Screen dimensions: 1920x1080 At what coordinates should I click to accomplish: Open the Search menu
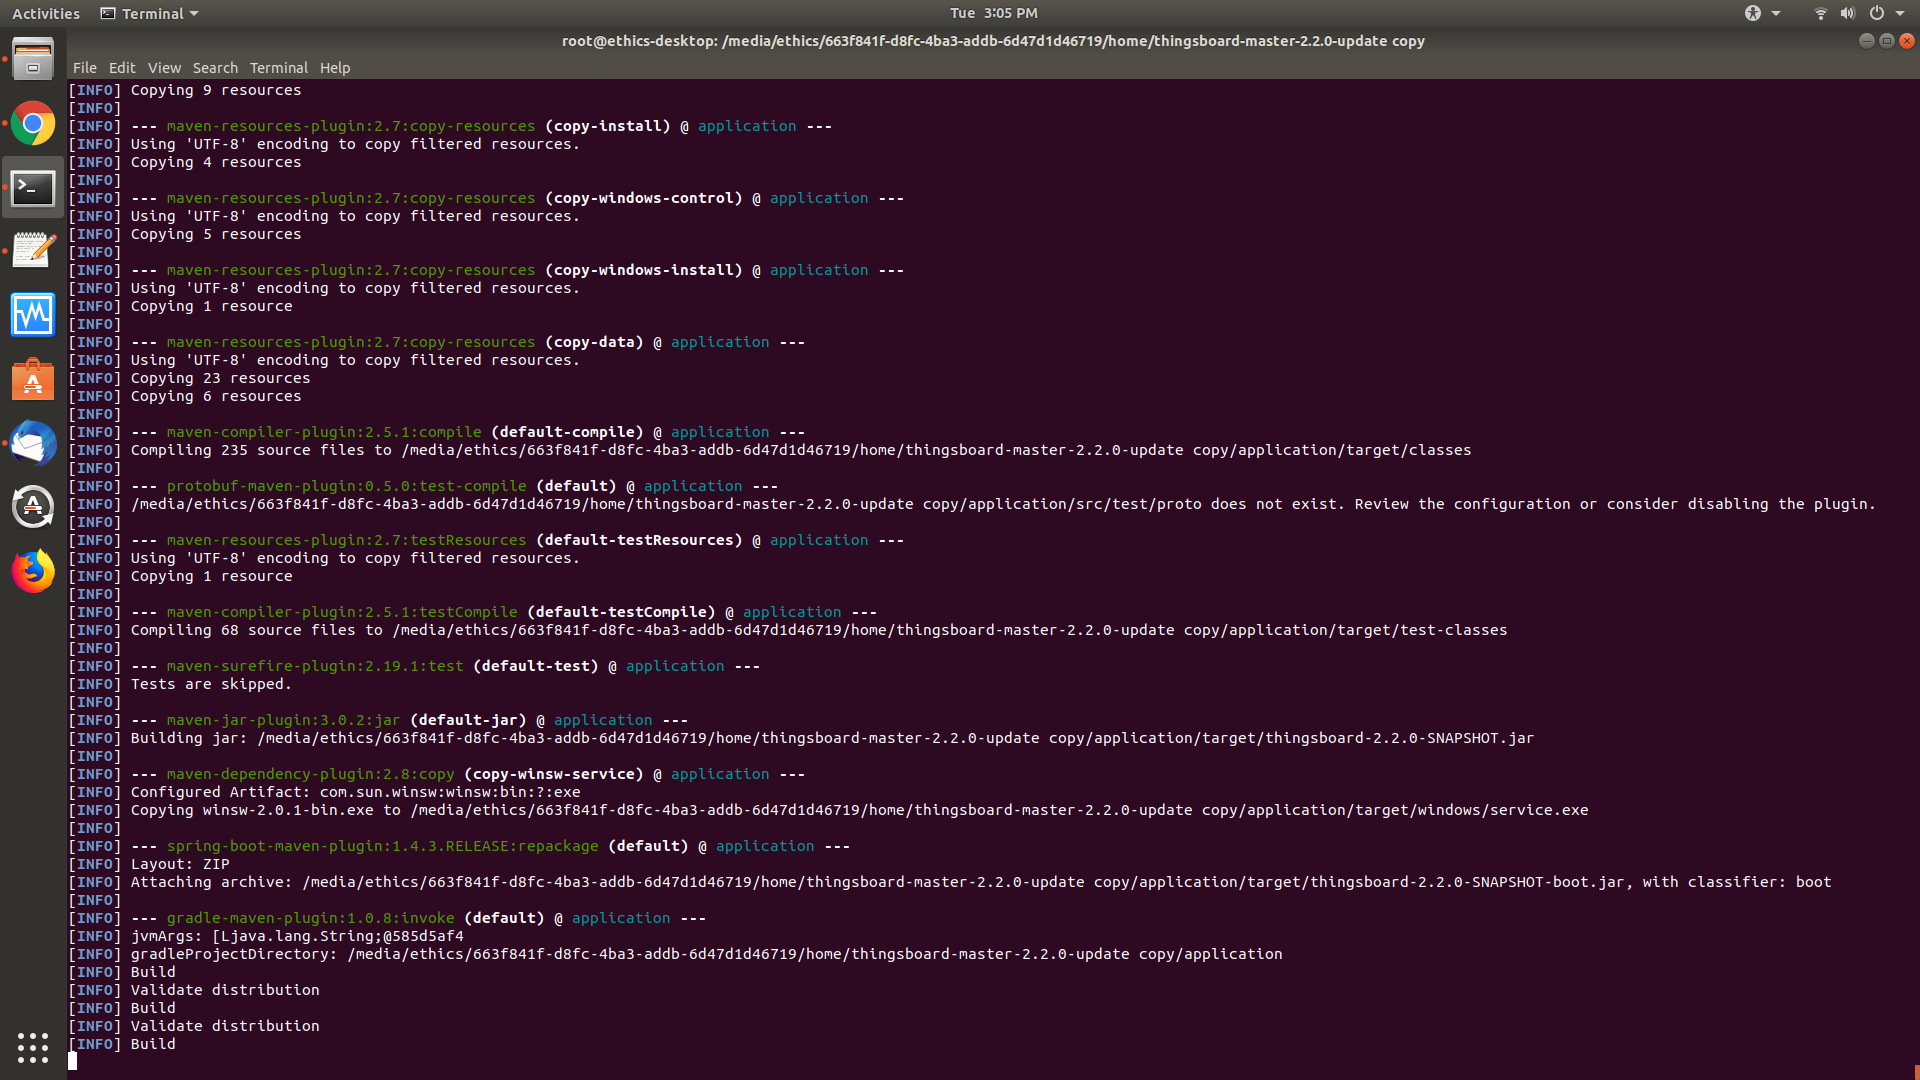215,68
